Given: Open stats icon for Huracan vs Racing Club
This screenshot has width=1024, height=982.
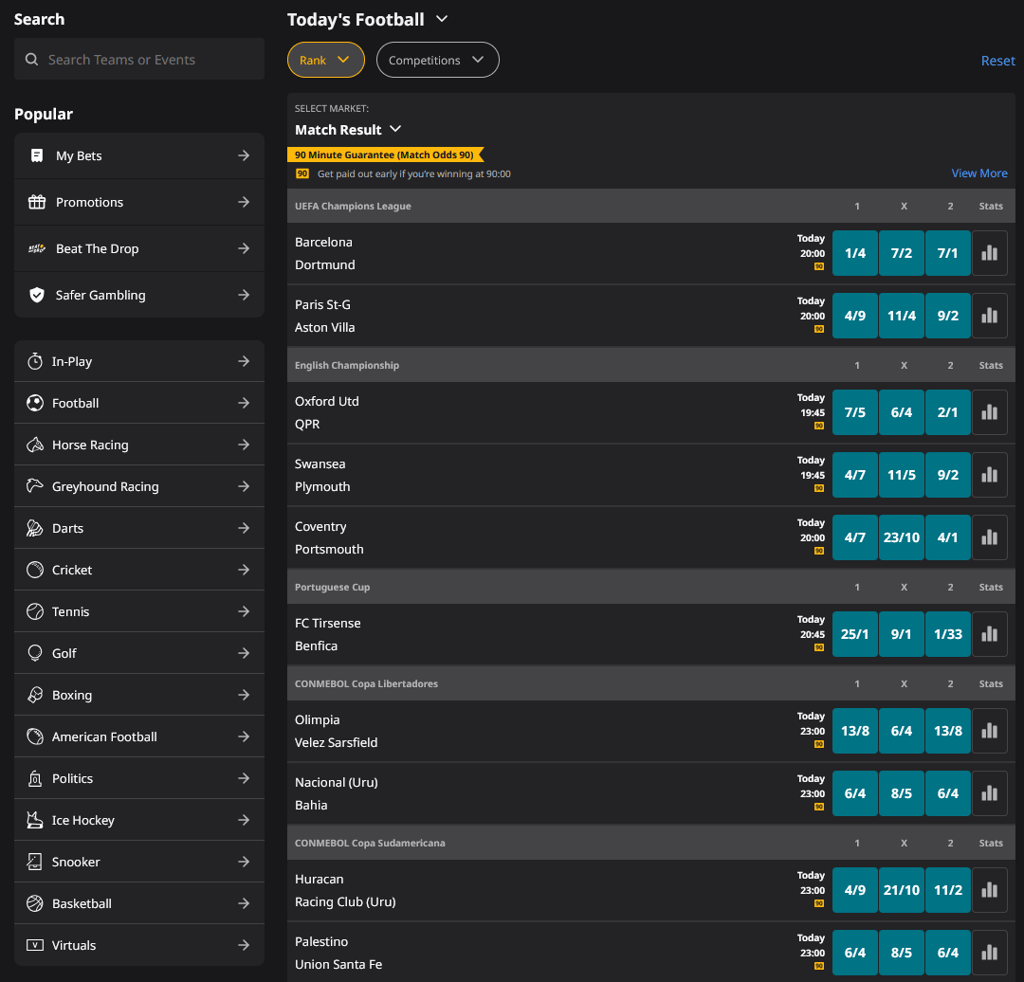Looking at the screenshot, I should [x=989, y=891].
